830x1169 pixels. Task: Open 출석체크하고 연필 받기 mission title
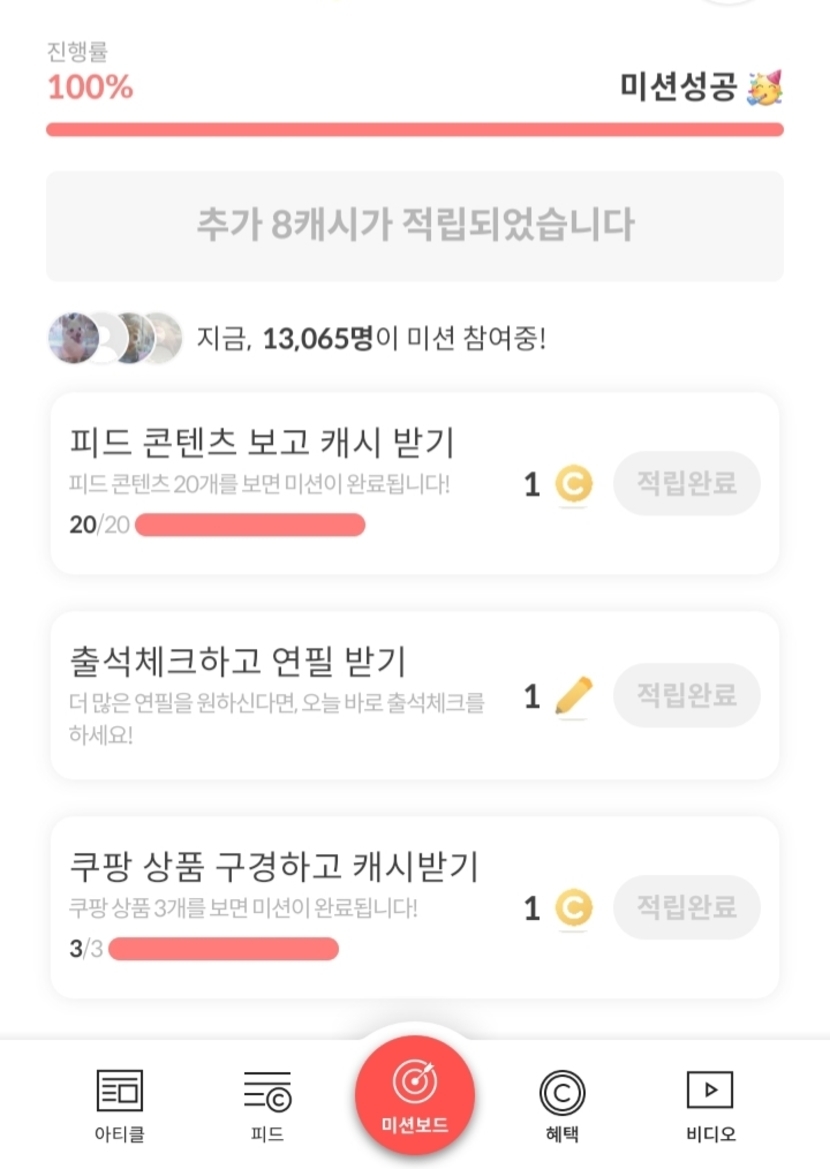tap(238, 661)
